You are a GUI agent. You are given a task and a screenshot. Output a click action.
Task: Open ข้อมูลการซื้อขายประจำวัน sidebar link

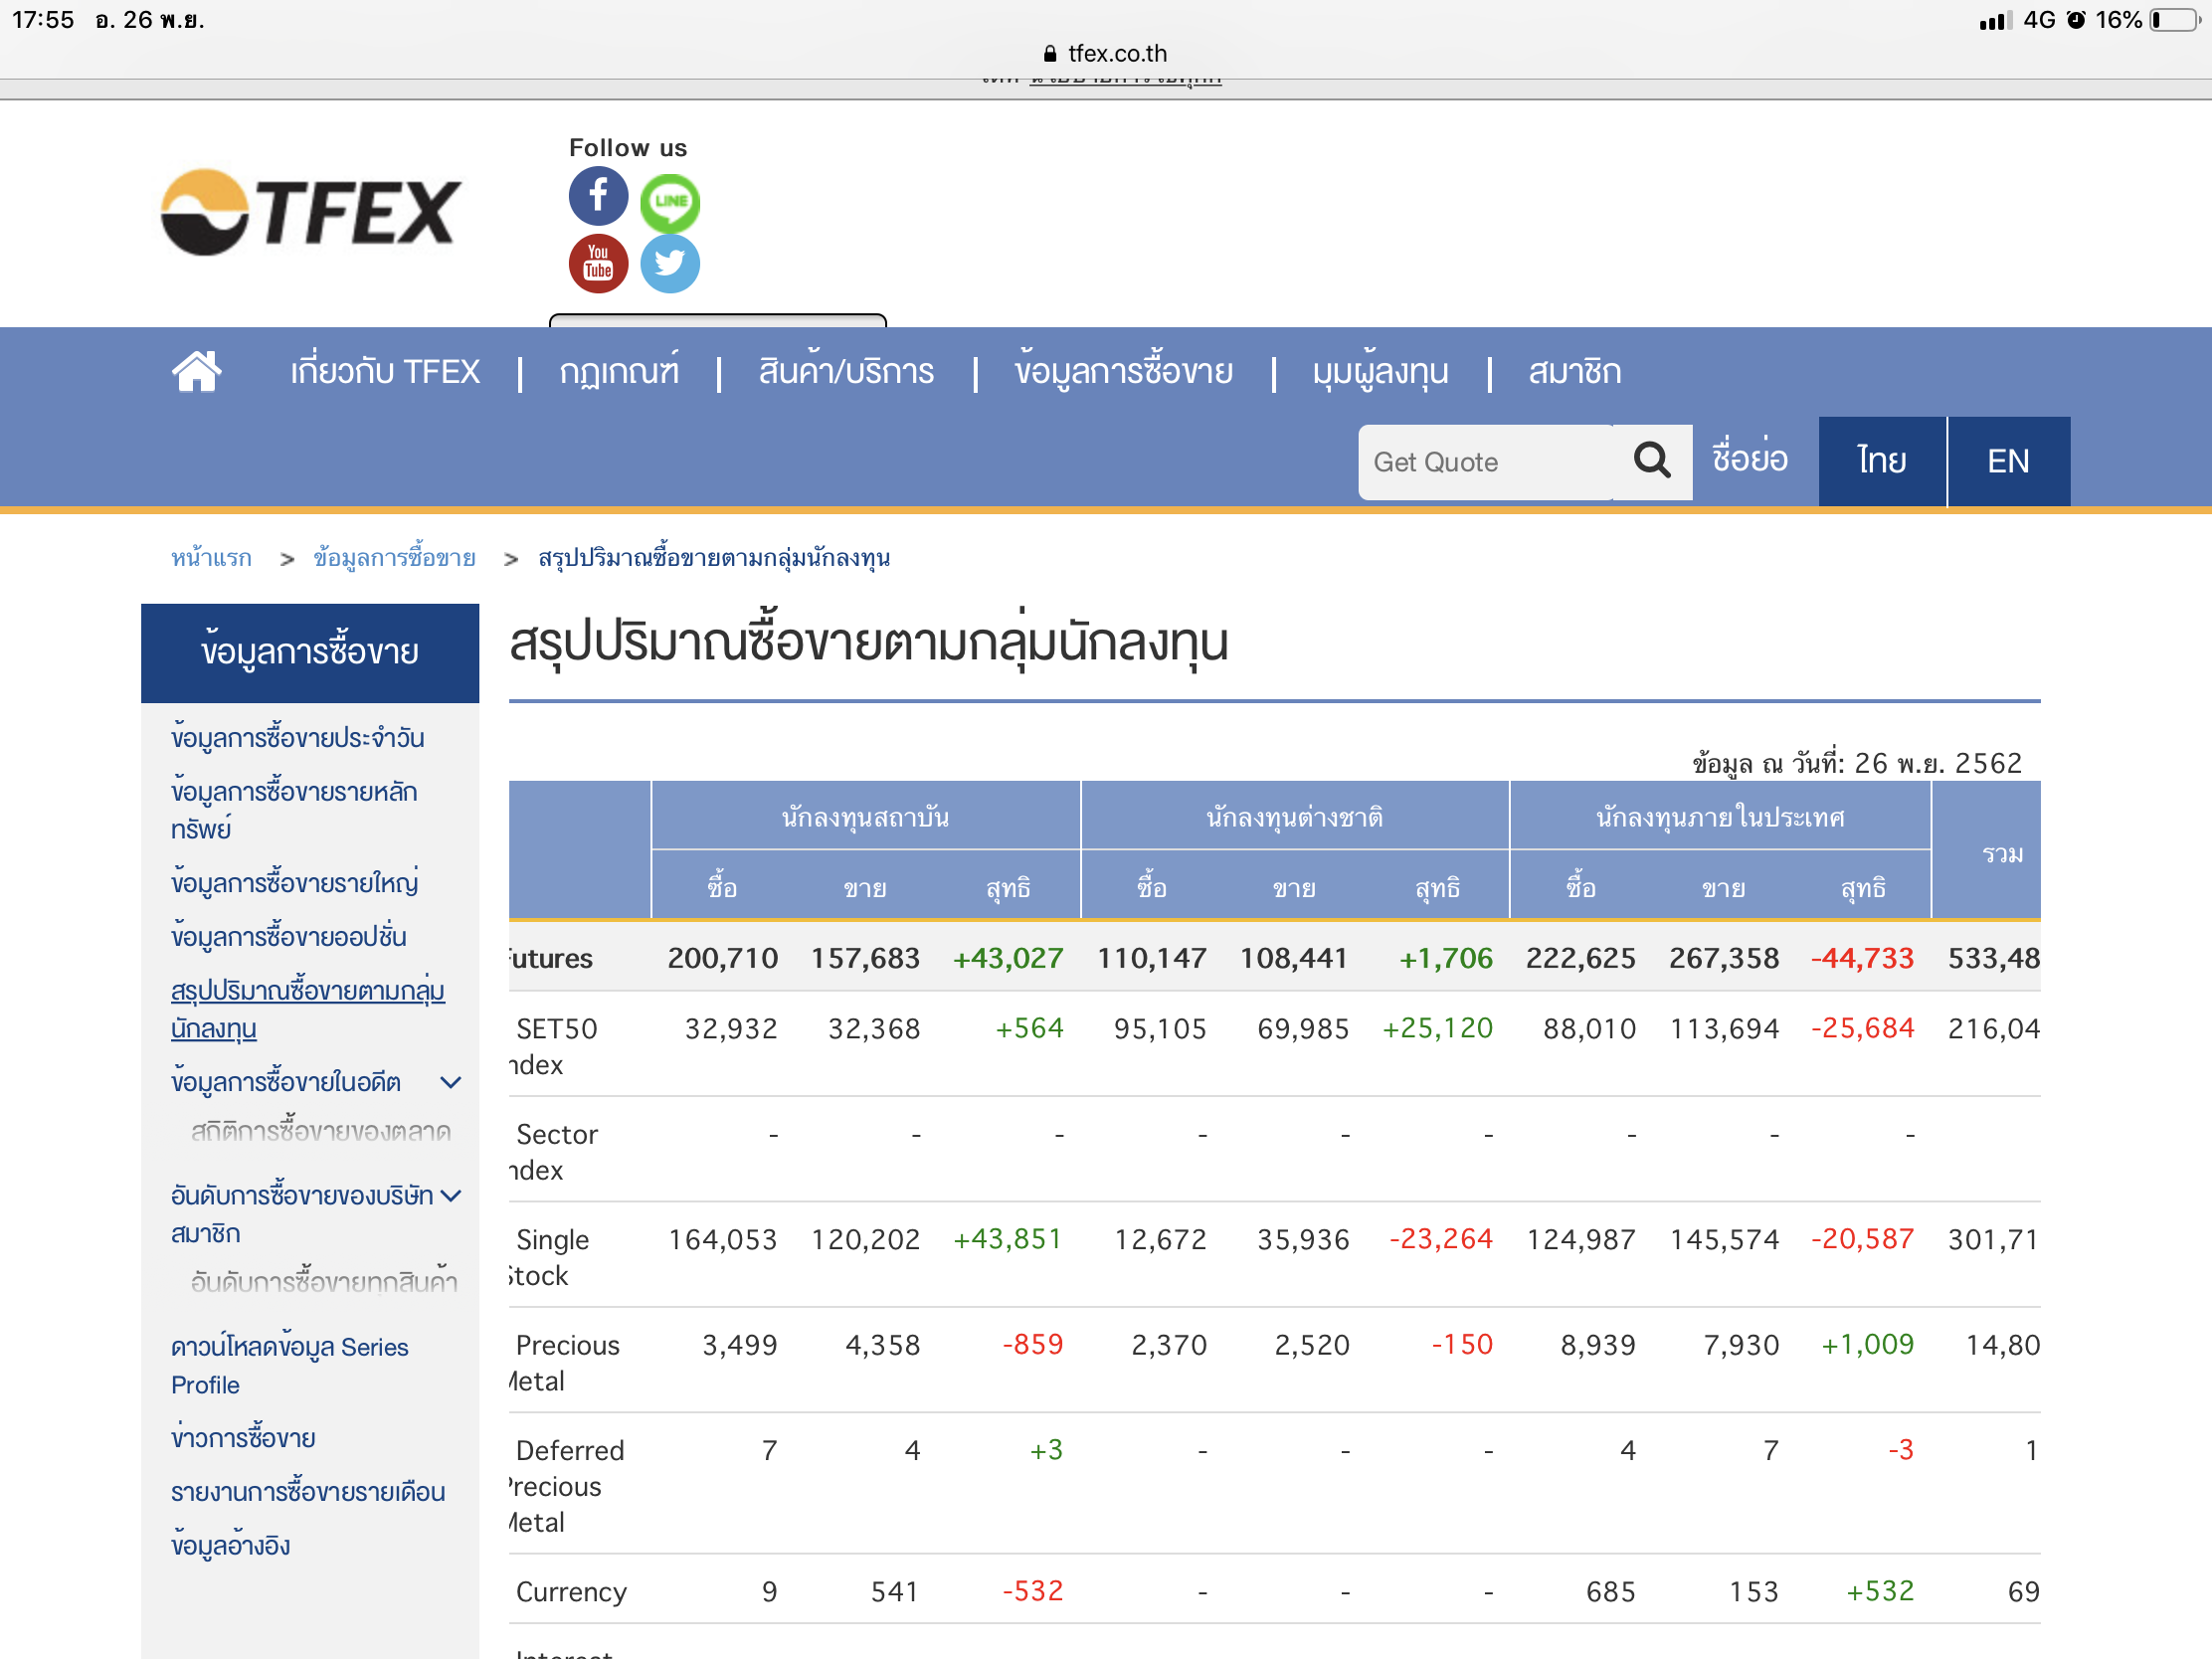(297, 738)
